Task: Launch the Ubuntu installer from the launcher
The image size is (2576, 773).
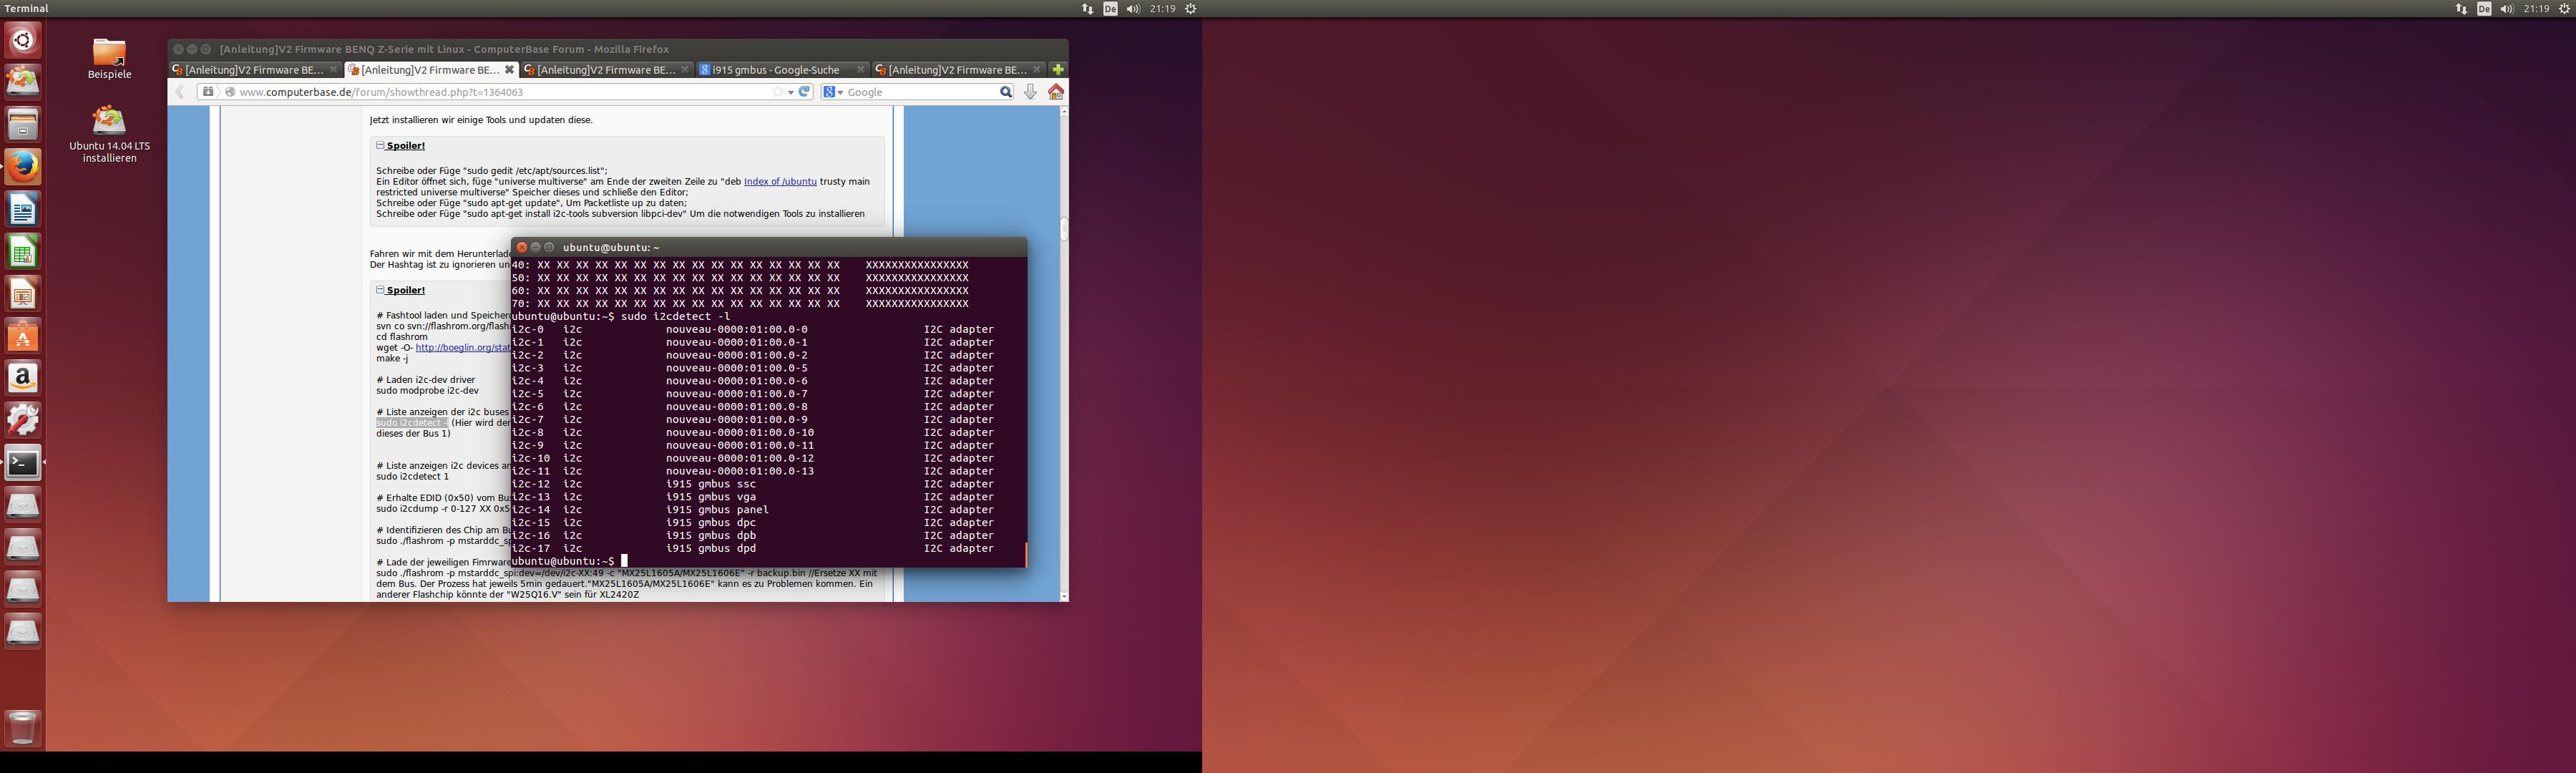Action: coord(23,82)
